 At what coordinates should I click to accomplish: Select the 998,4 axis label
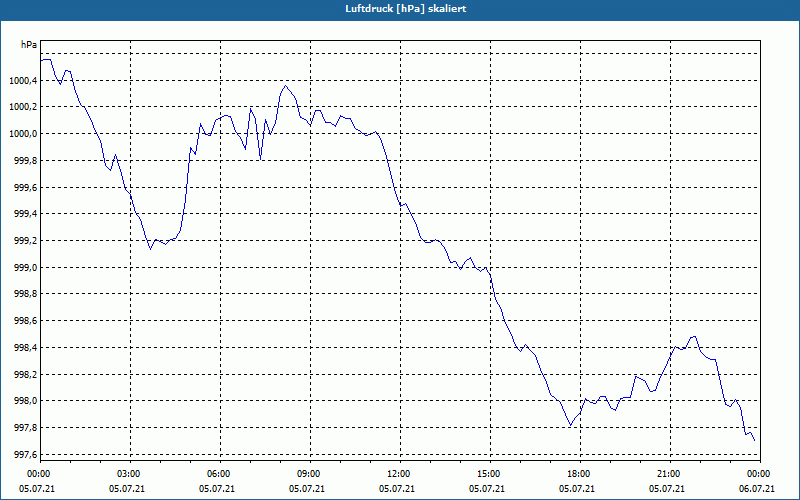pyautogui.click(x=25, y=347)
